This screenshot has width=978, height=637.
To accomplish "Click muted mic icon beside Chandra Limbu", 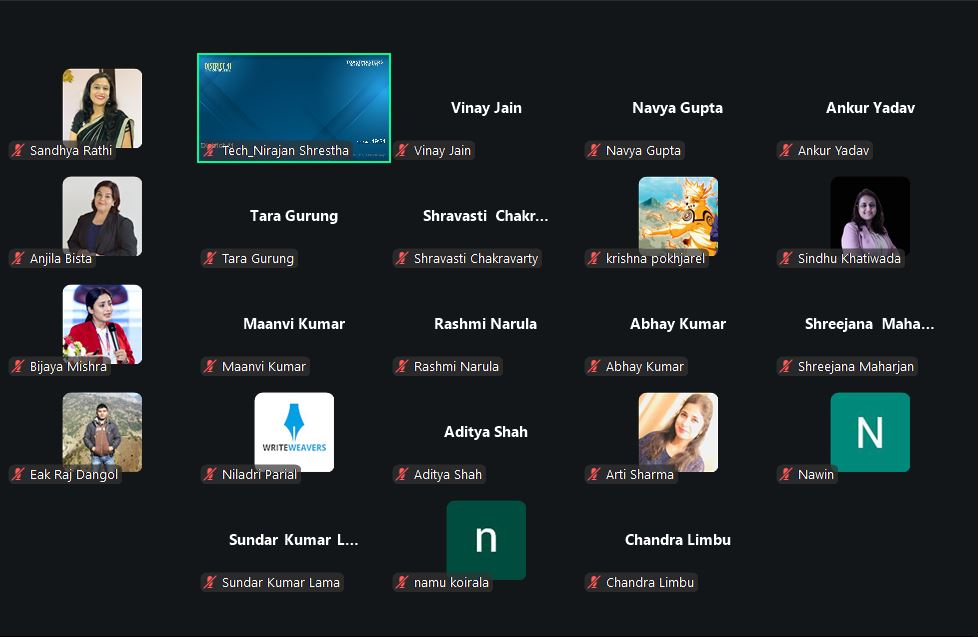I will point(594,583).
